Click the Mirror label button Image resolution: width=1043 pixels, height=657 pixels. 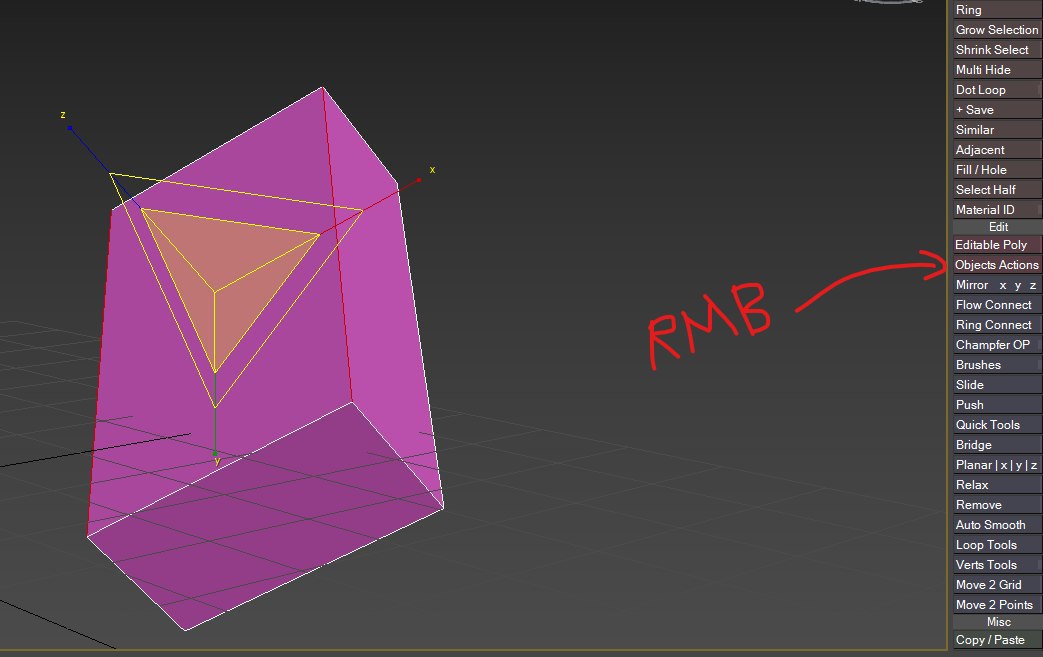pos(972,285)
